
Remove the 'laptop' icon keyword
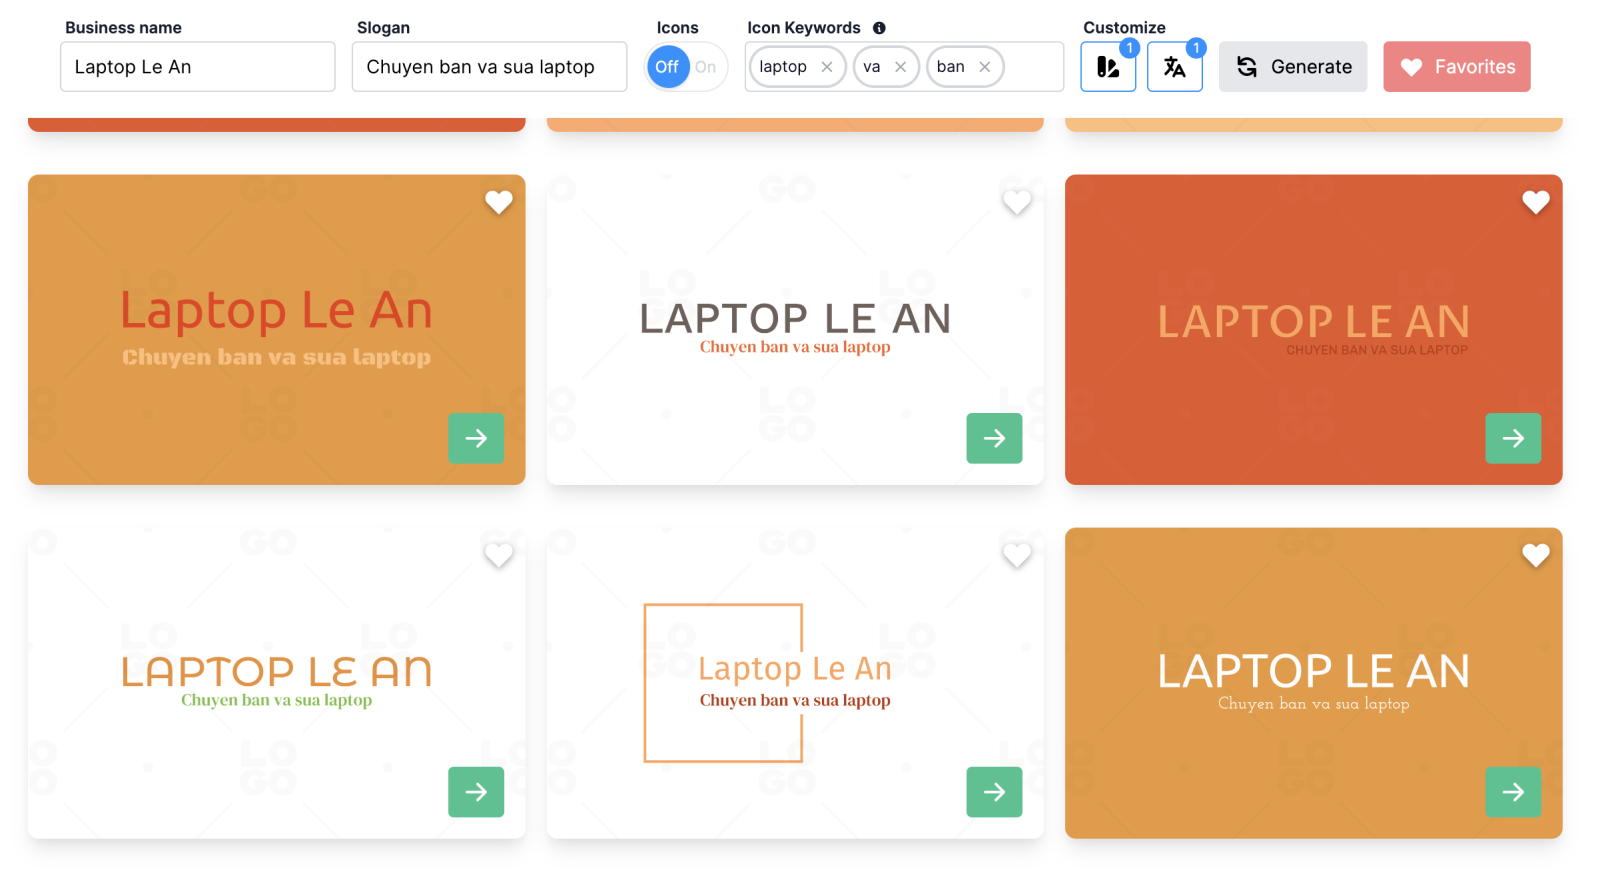click(827, 67)
